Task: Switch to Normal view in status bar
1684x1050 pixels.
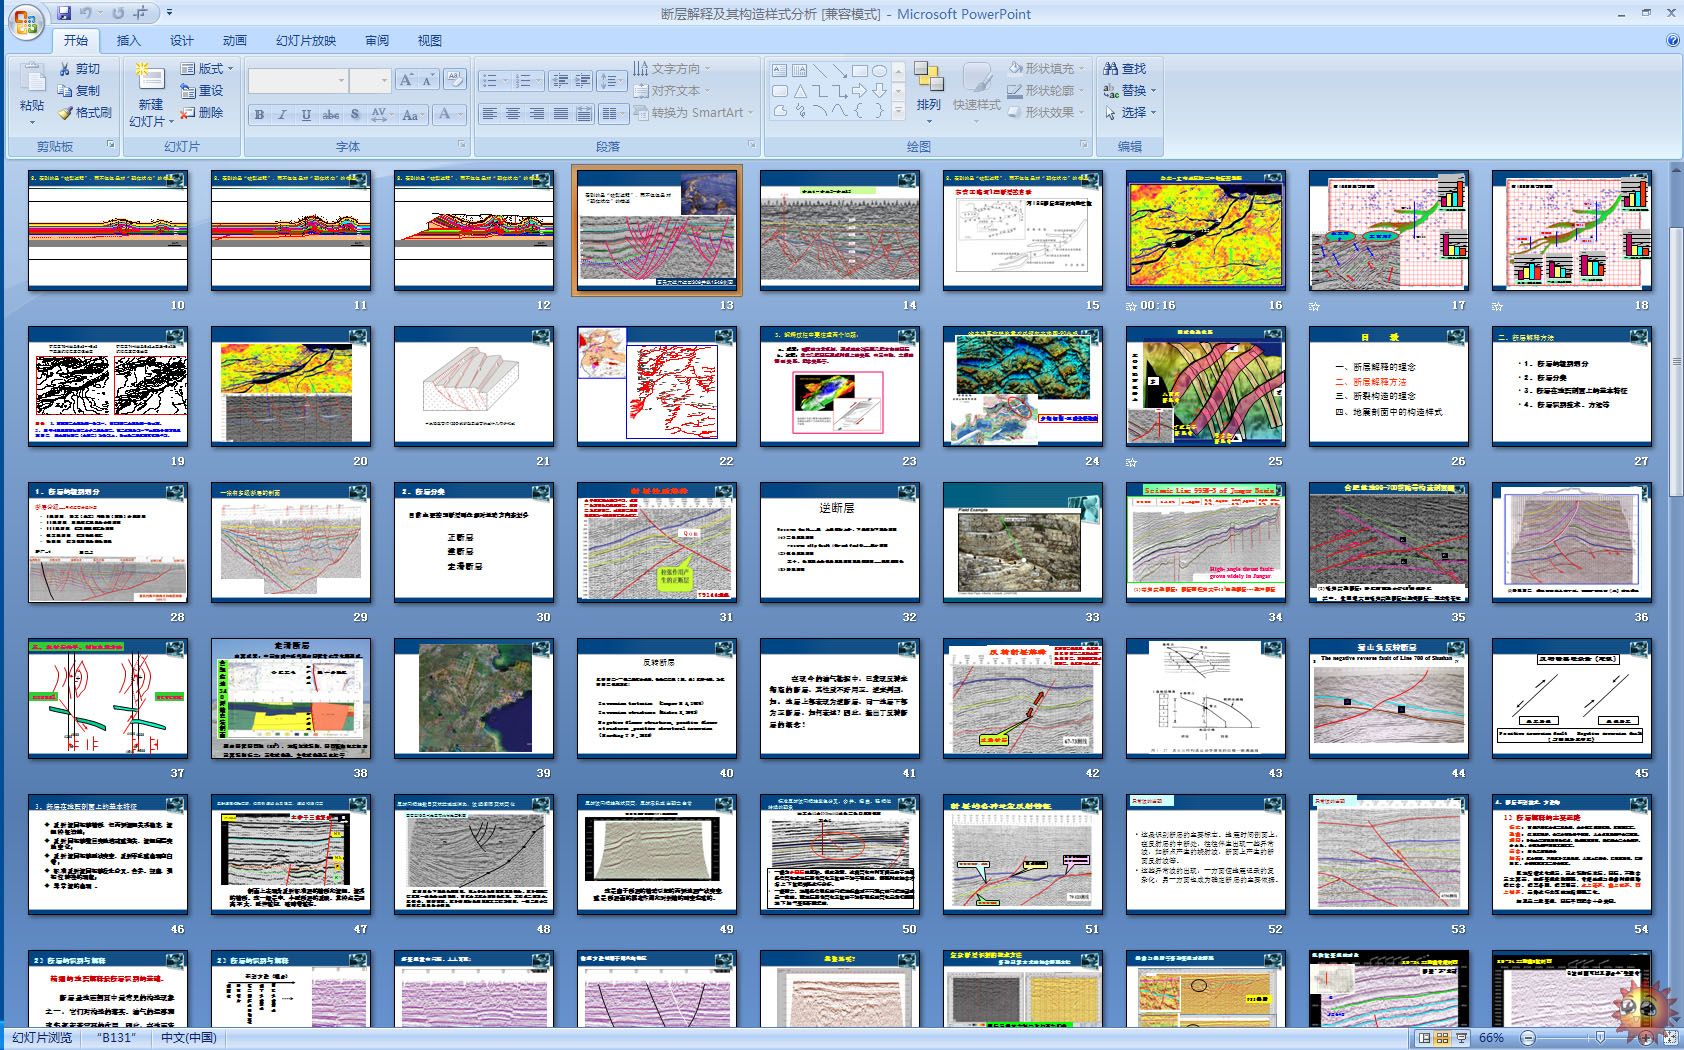Action: click(x=1425, y=1038)
